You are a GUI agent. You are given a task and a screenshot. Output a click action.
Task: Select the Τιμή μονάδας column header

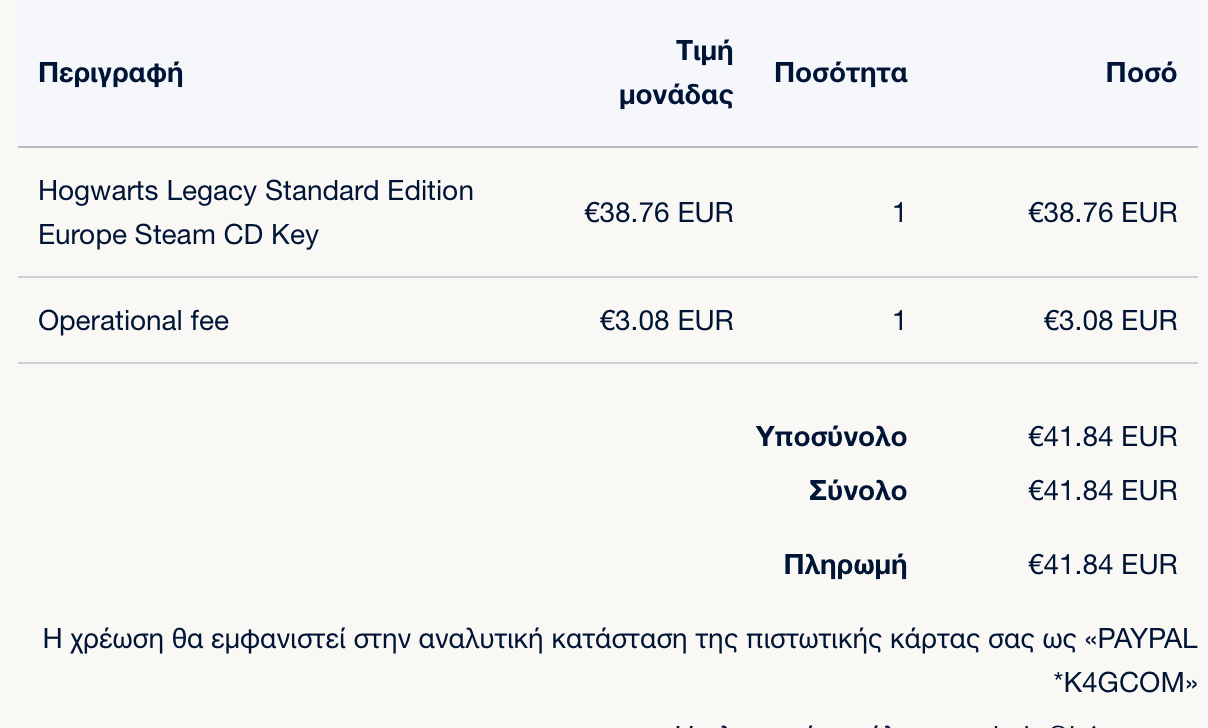click(x=676, y=73)
